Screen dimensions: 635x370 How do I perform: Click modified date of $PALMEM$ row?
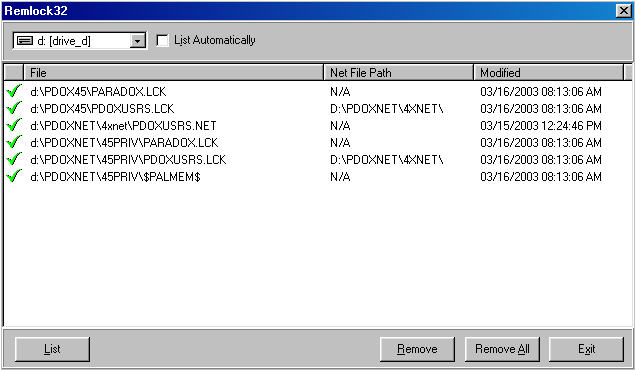541,176
